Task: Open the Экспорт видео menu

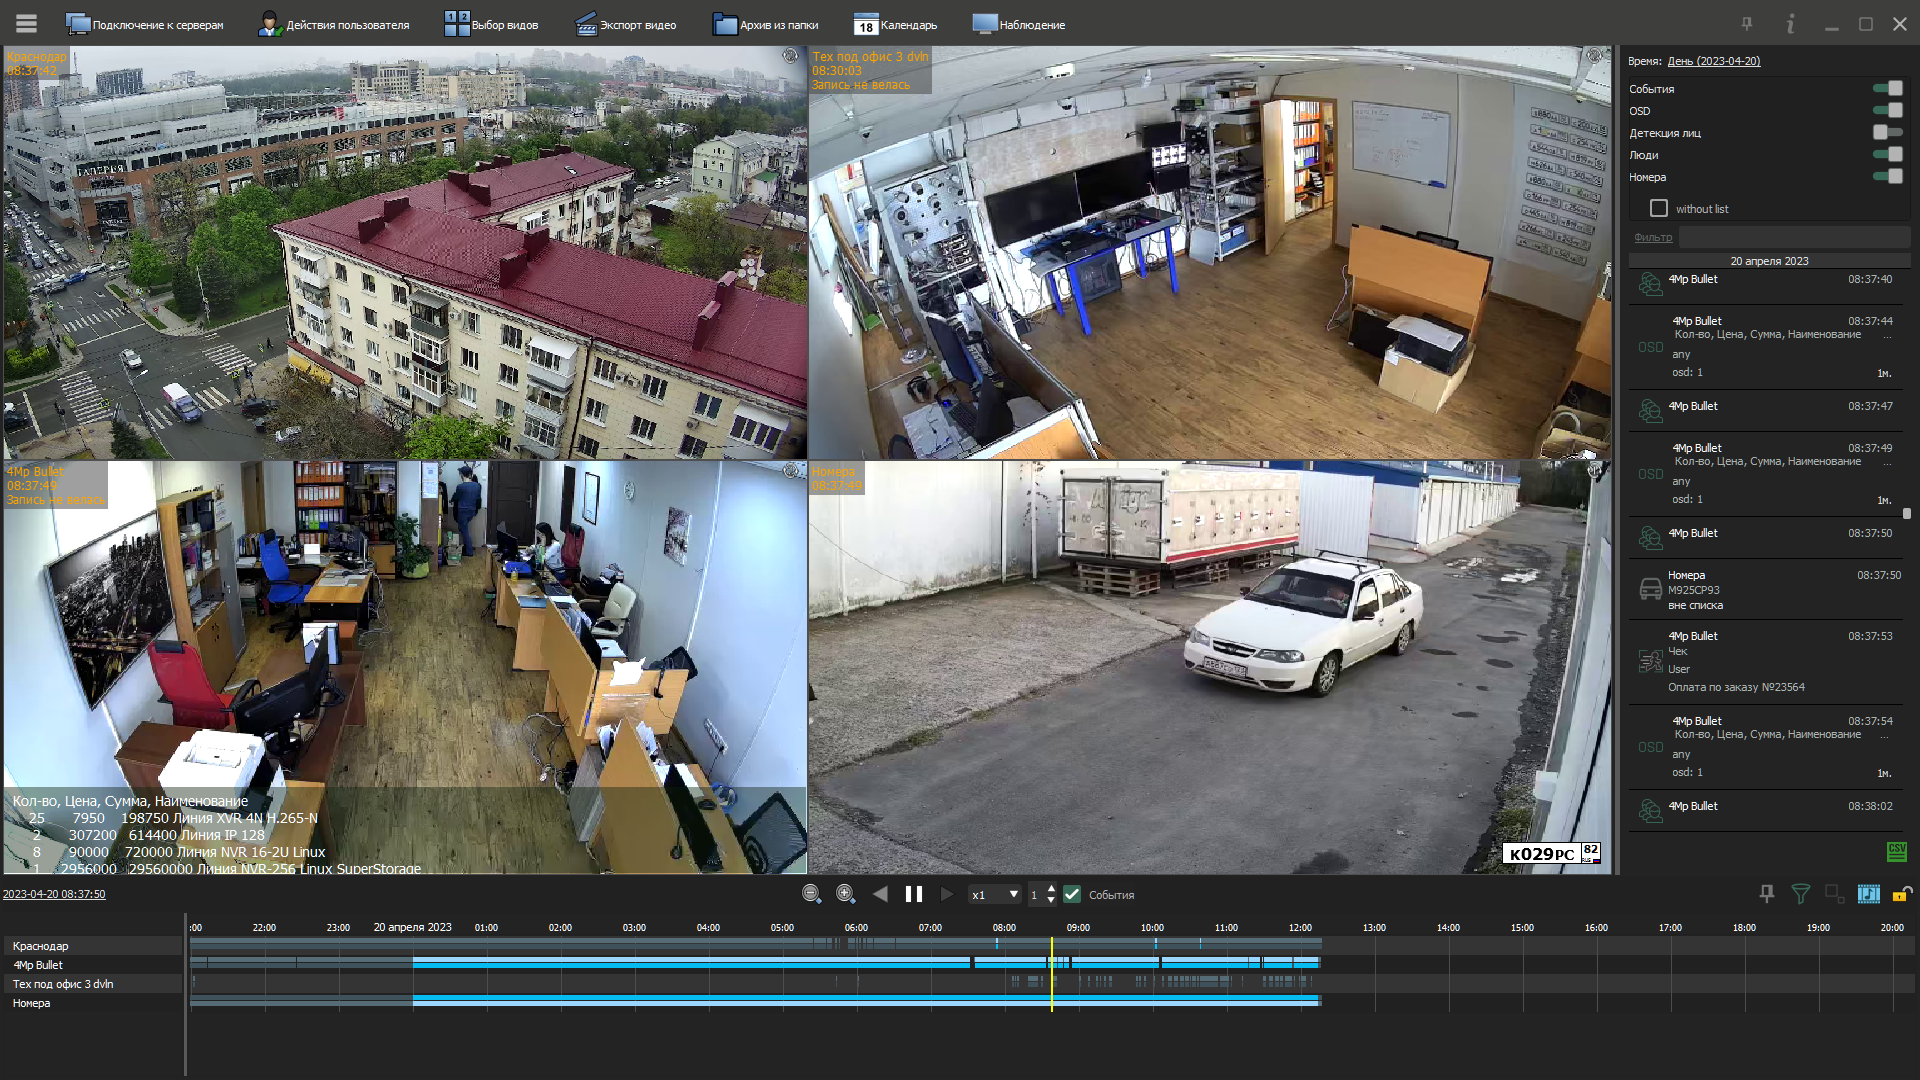Action: pos(626,24)
